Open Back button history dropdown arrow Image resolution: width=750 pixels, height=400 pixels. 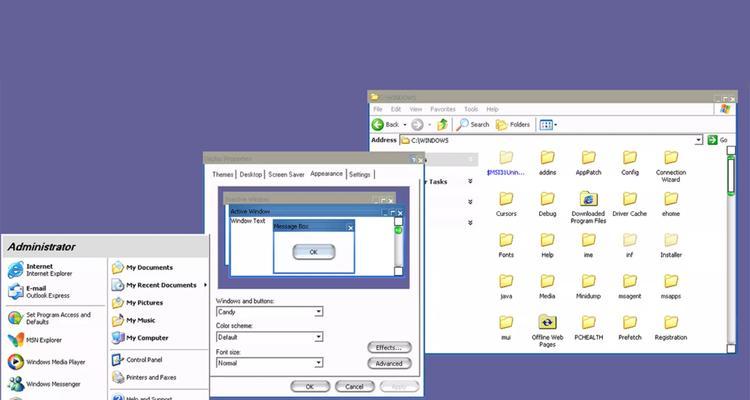tap(405, 125)
